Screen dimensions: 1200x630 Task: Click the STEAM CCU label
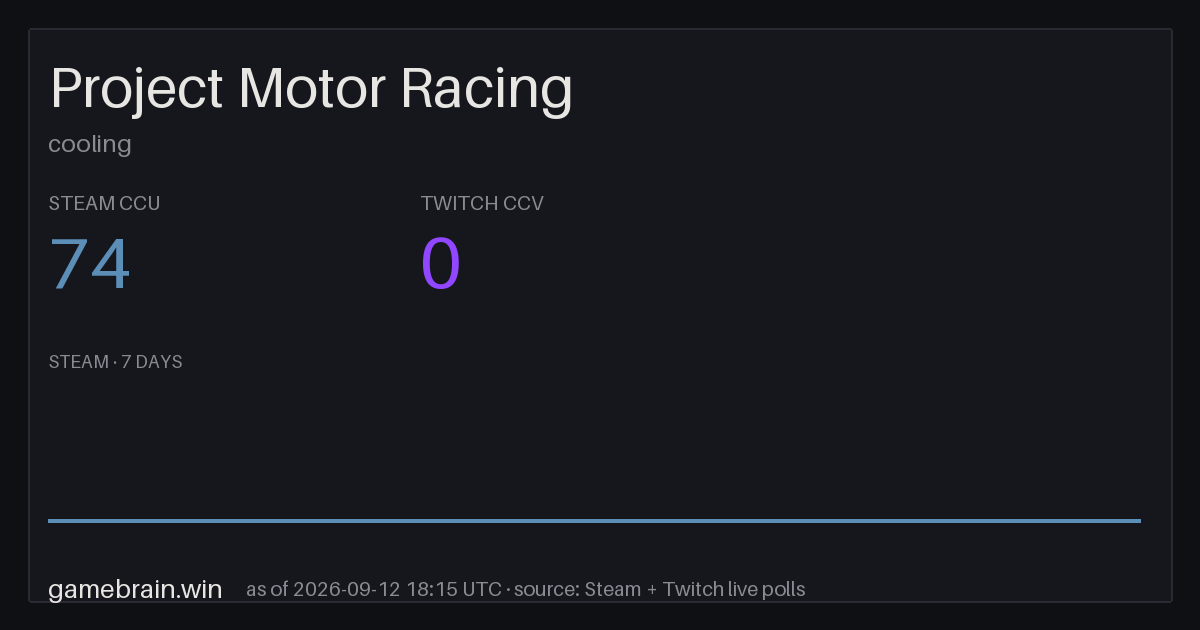[x=104, y=203]
